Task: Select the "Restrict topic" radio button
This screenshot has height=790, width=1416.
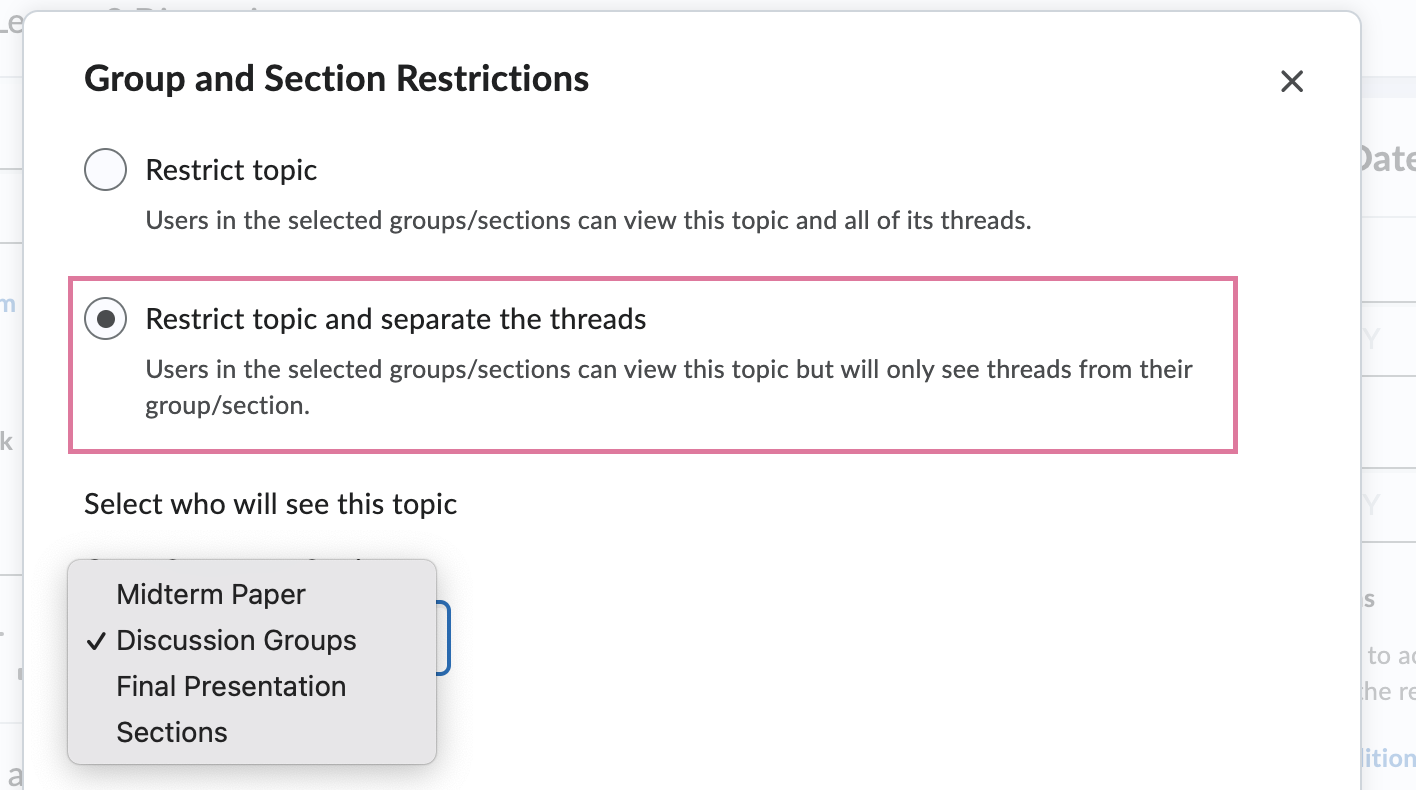Action: (x=105, y=169)
